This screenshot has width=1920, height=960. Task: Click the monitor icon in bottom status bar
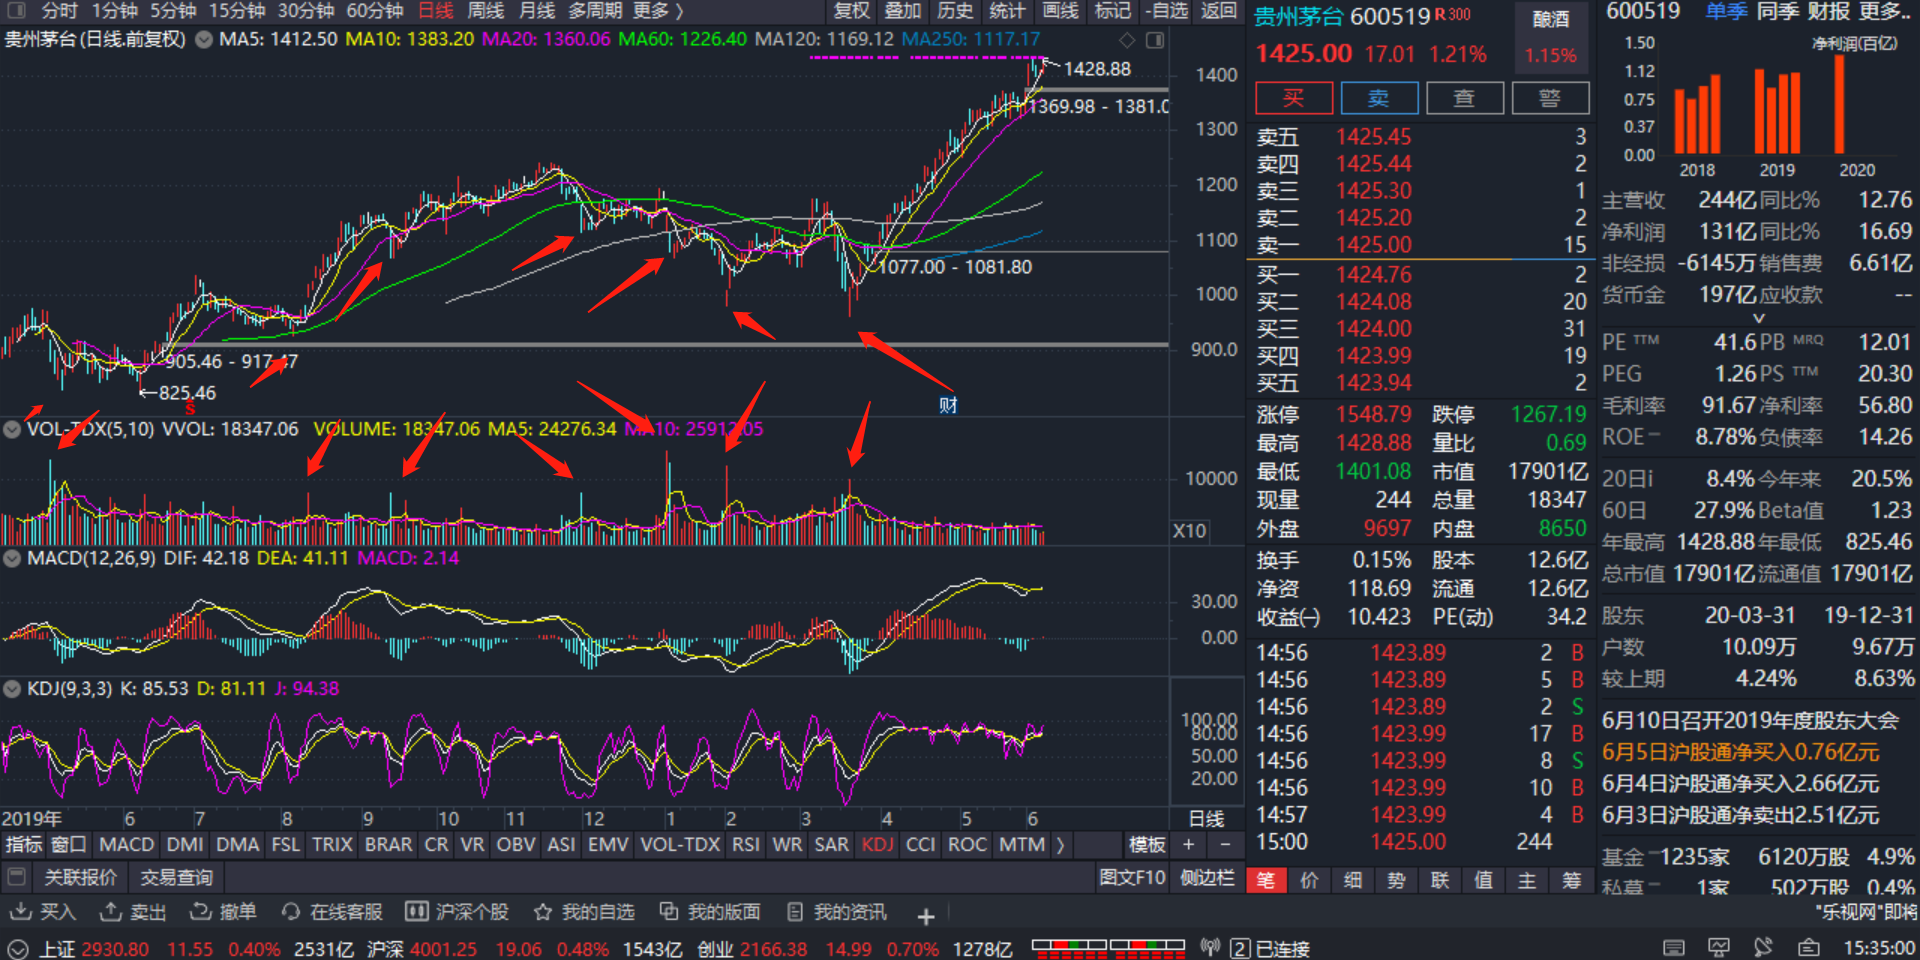coord(1719,947)
